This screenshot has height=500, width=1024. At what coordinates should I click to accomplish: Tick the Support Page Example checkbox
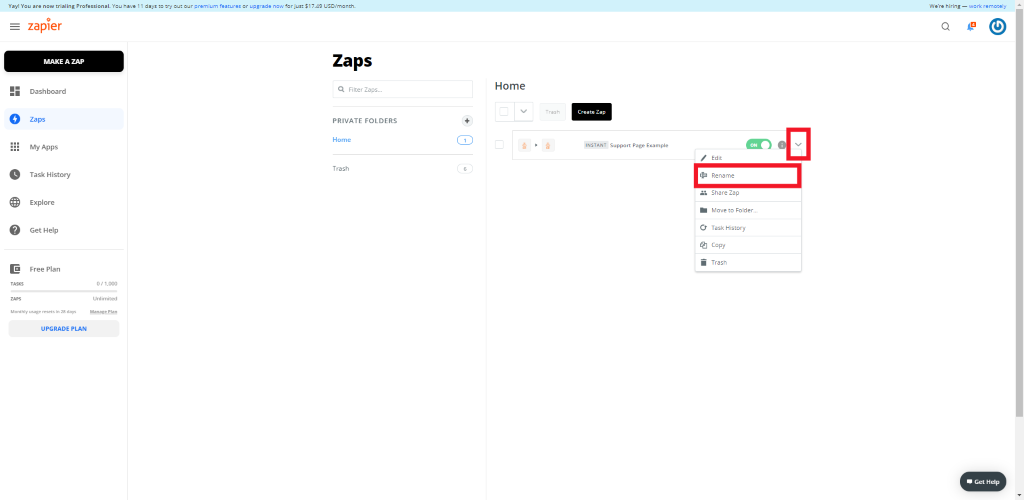500,145
